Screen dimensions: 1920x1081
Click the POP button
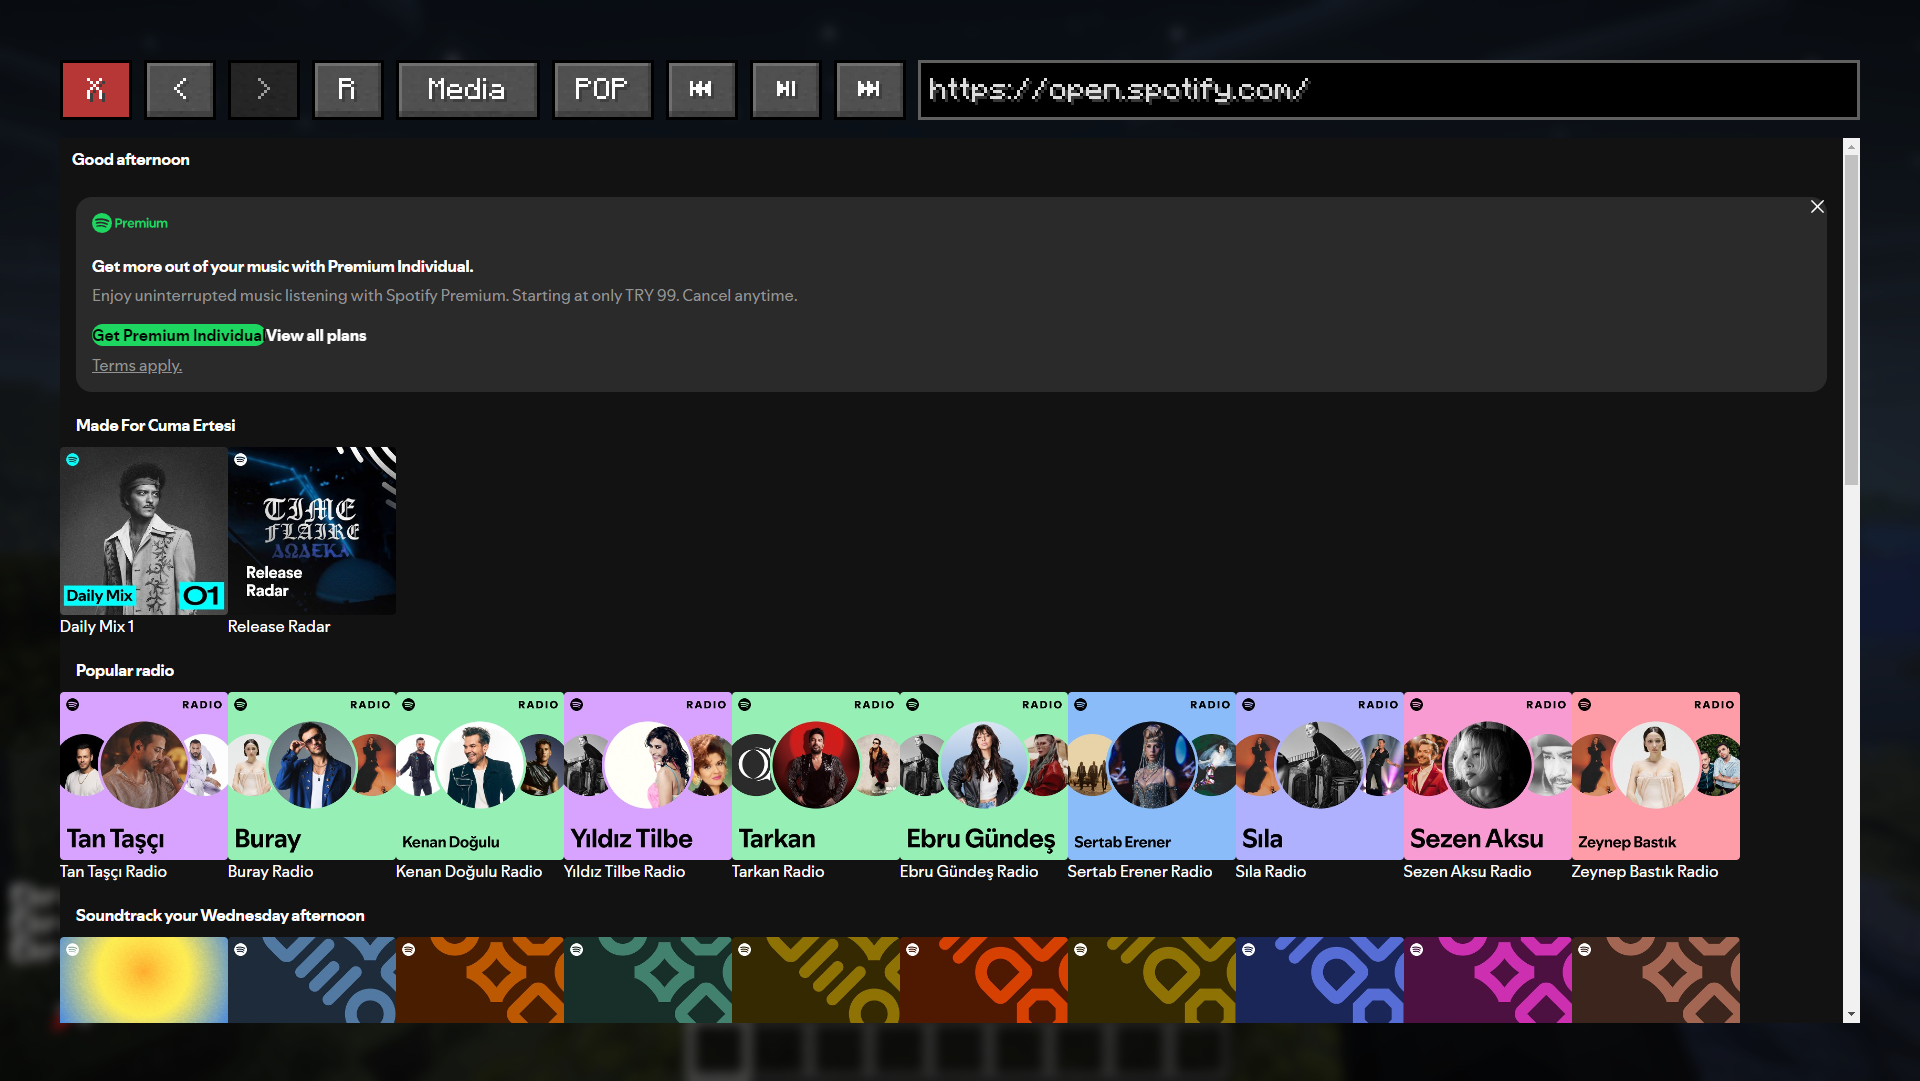pyautogui.click(x=603, y=90)
